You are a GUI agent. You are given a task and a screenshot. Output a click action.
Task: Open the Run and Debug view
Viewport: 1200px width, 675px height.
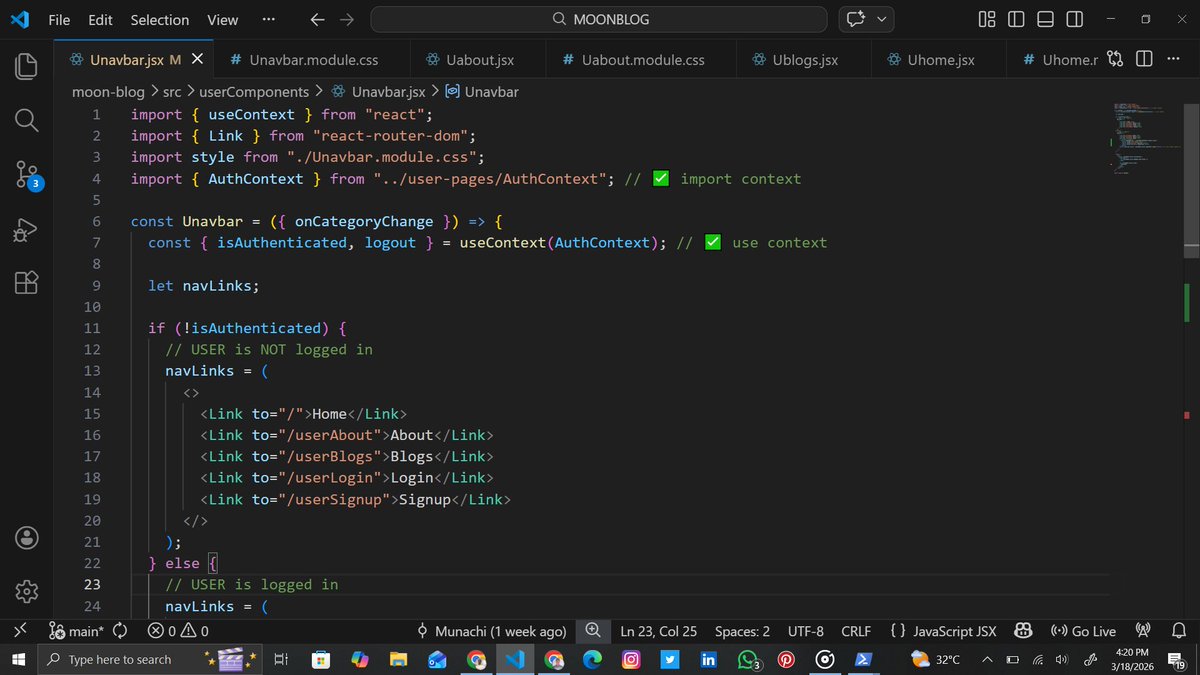click(x=26, y=230)
